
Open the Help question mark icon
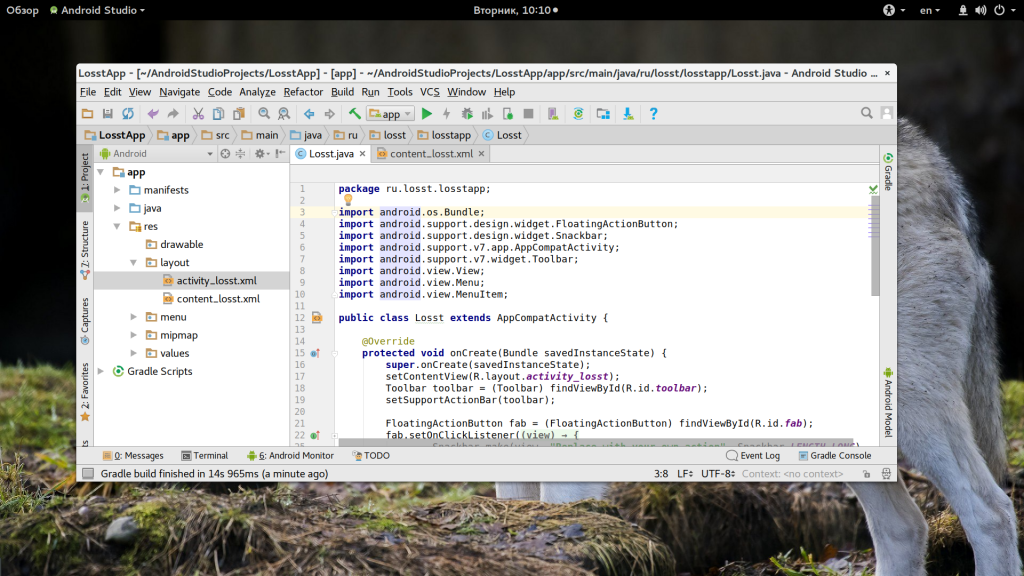point(653,114)
